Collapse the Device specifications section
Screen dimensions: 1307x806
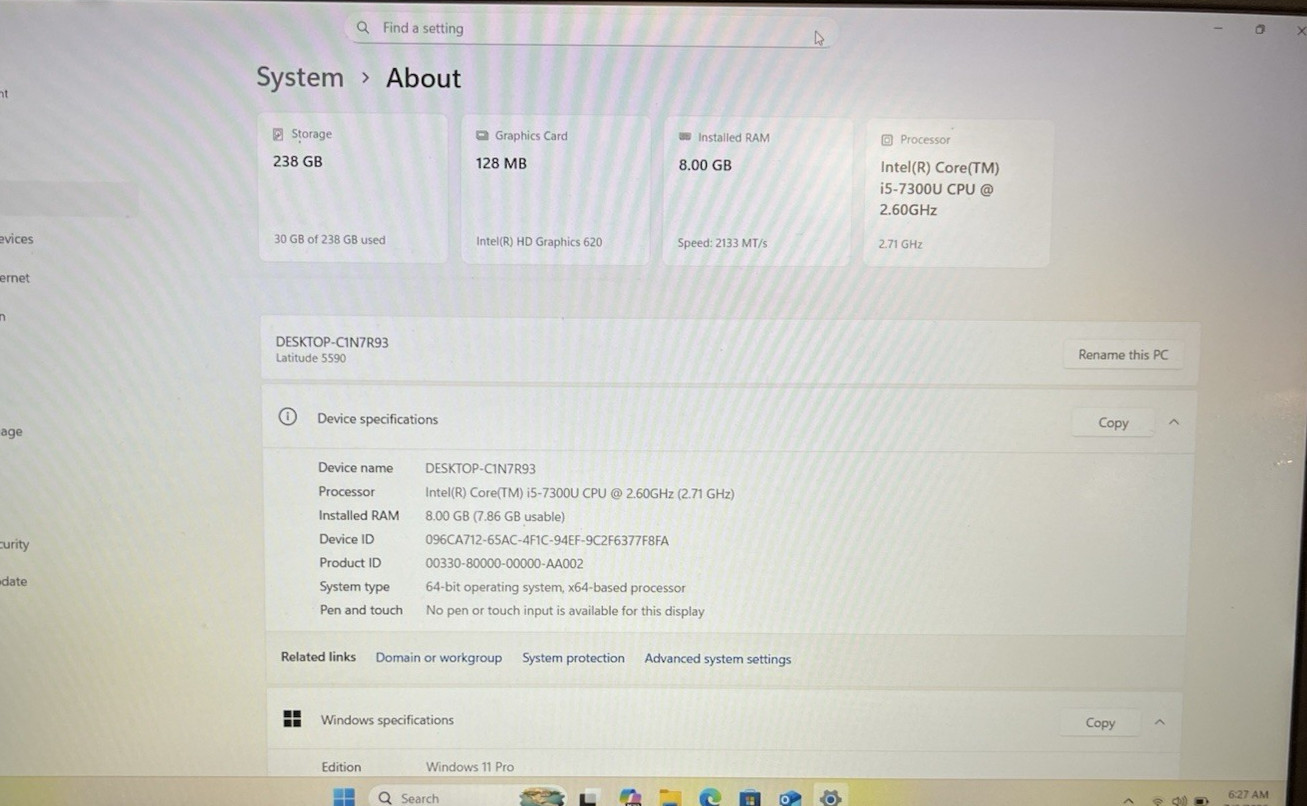click(1174, 422)
